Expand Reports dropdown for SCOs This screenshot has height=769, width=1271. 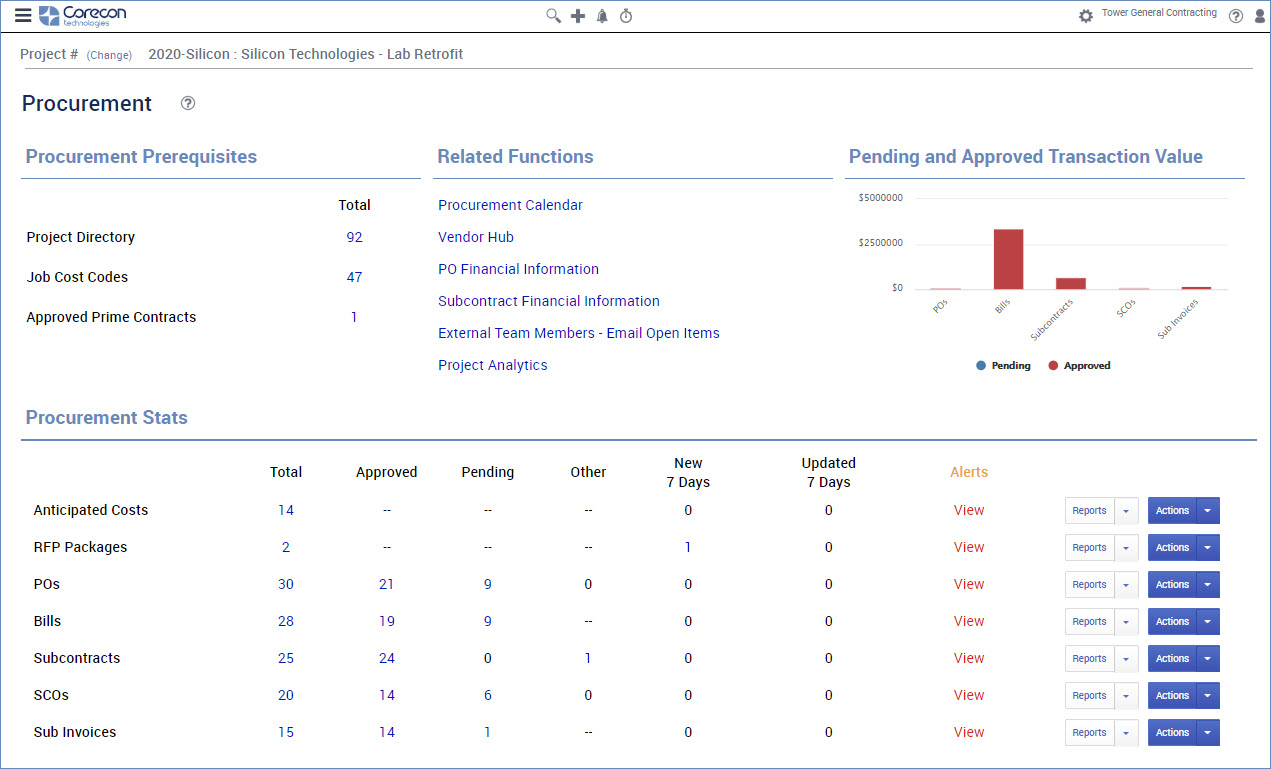click(x=1127, y=696)
